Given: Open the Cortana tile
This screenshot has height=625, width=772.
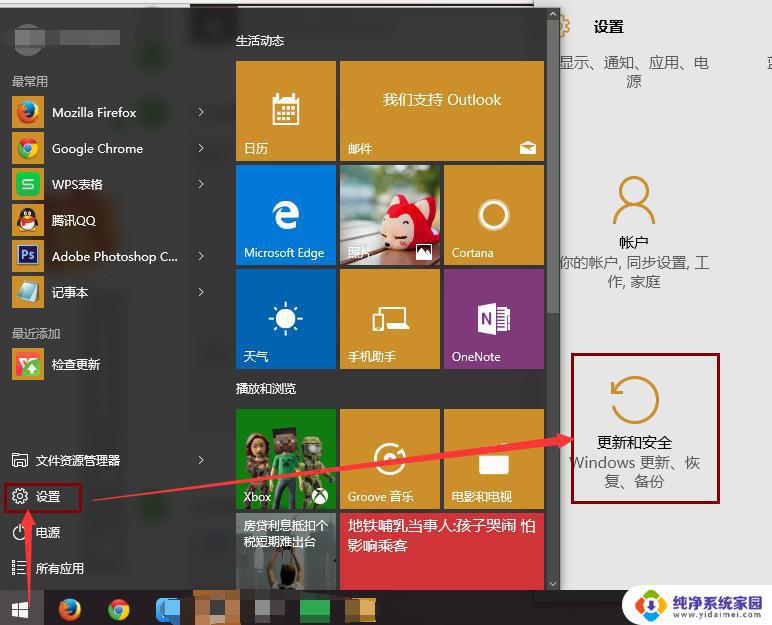Looking at the screenshot, I should click(494, 215).
